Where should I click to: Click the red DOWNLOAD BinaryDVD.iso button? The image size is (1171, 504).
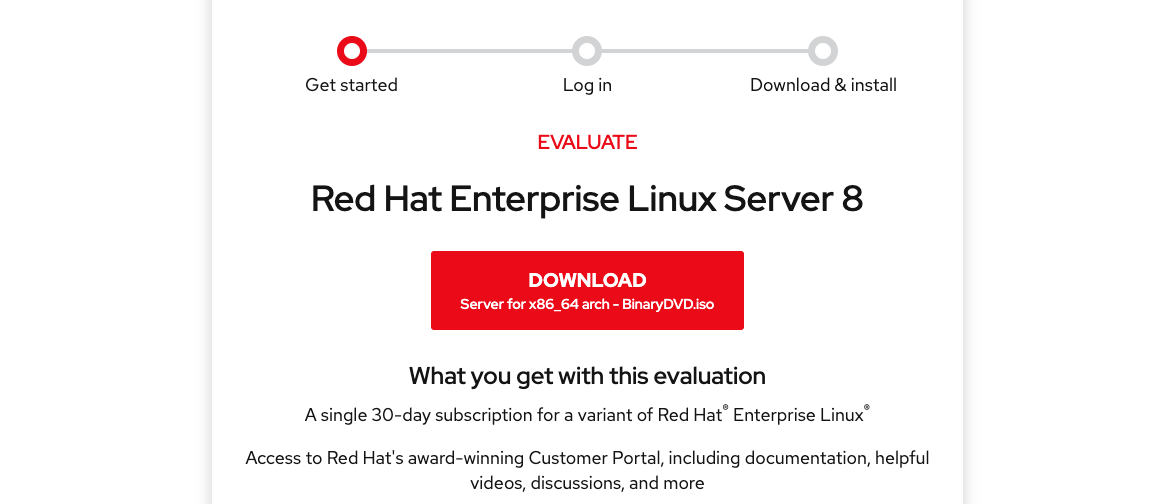point(587,290)
